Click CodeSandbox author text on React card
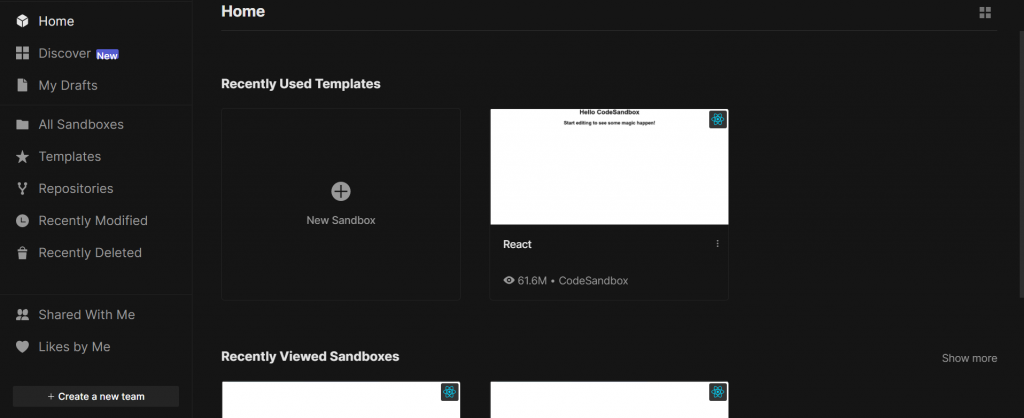This screenshot has width=1024, height=418. tap(594, 281)
